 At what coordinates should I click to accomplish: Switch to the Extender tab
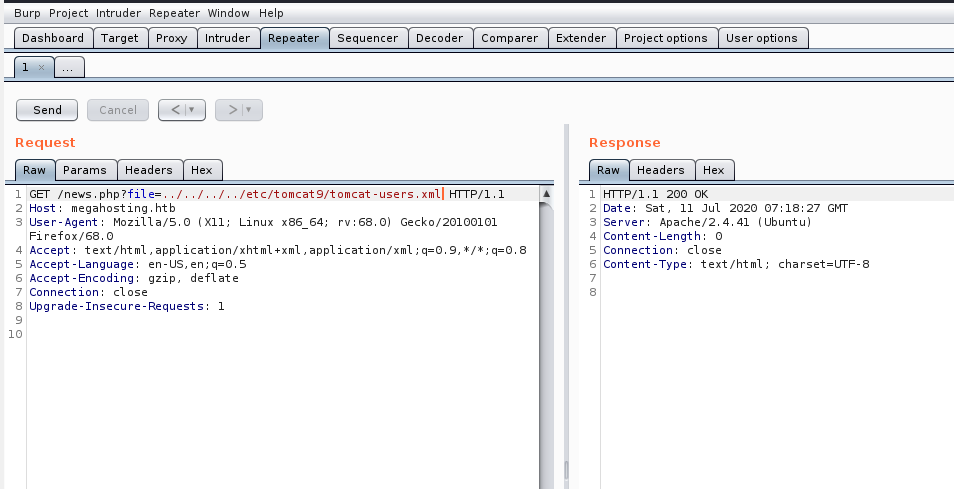click(x=582, y=38)
